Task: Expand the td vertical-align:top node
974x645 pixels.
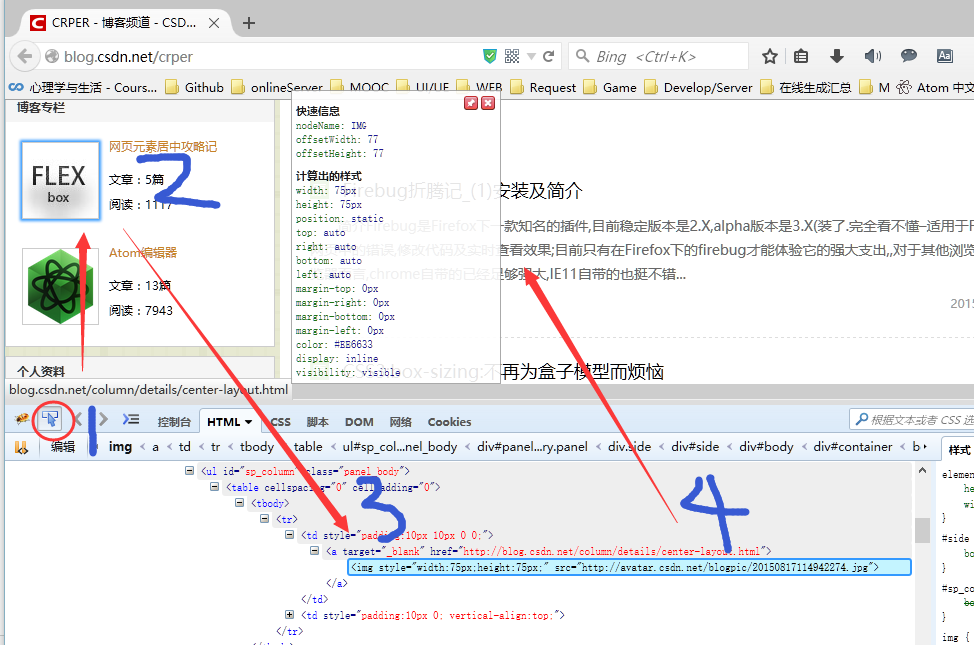Action: pos(289,615)
